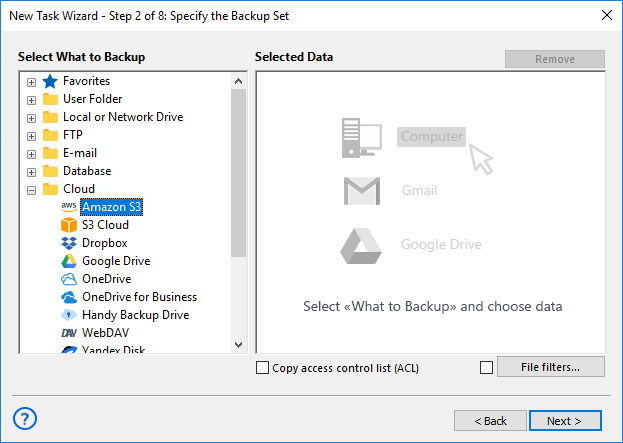Viewport: 623px width, 443px height.
Task: Click the WebDAV DAV icon
Action: pos(69,333)
